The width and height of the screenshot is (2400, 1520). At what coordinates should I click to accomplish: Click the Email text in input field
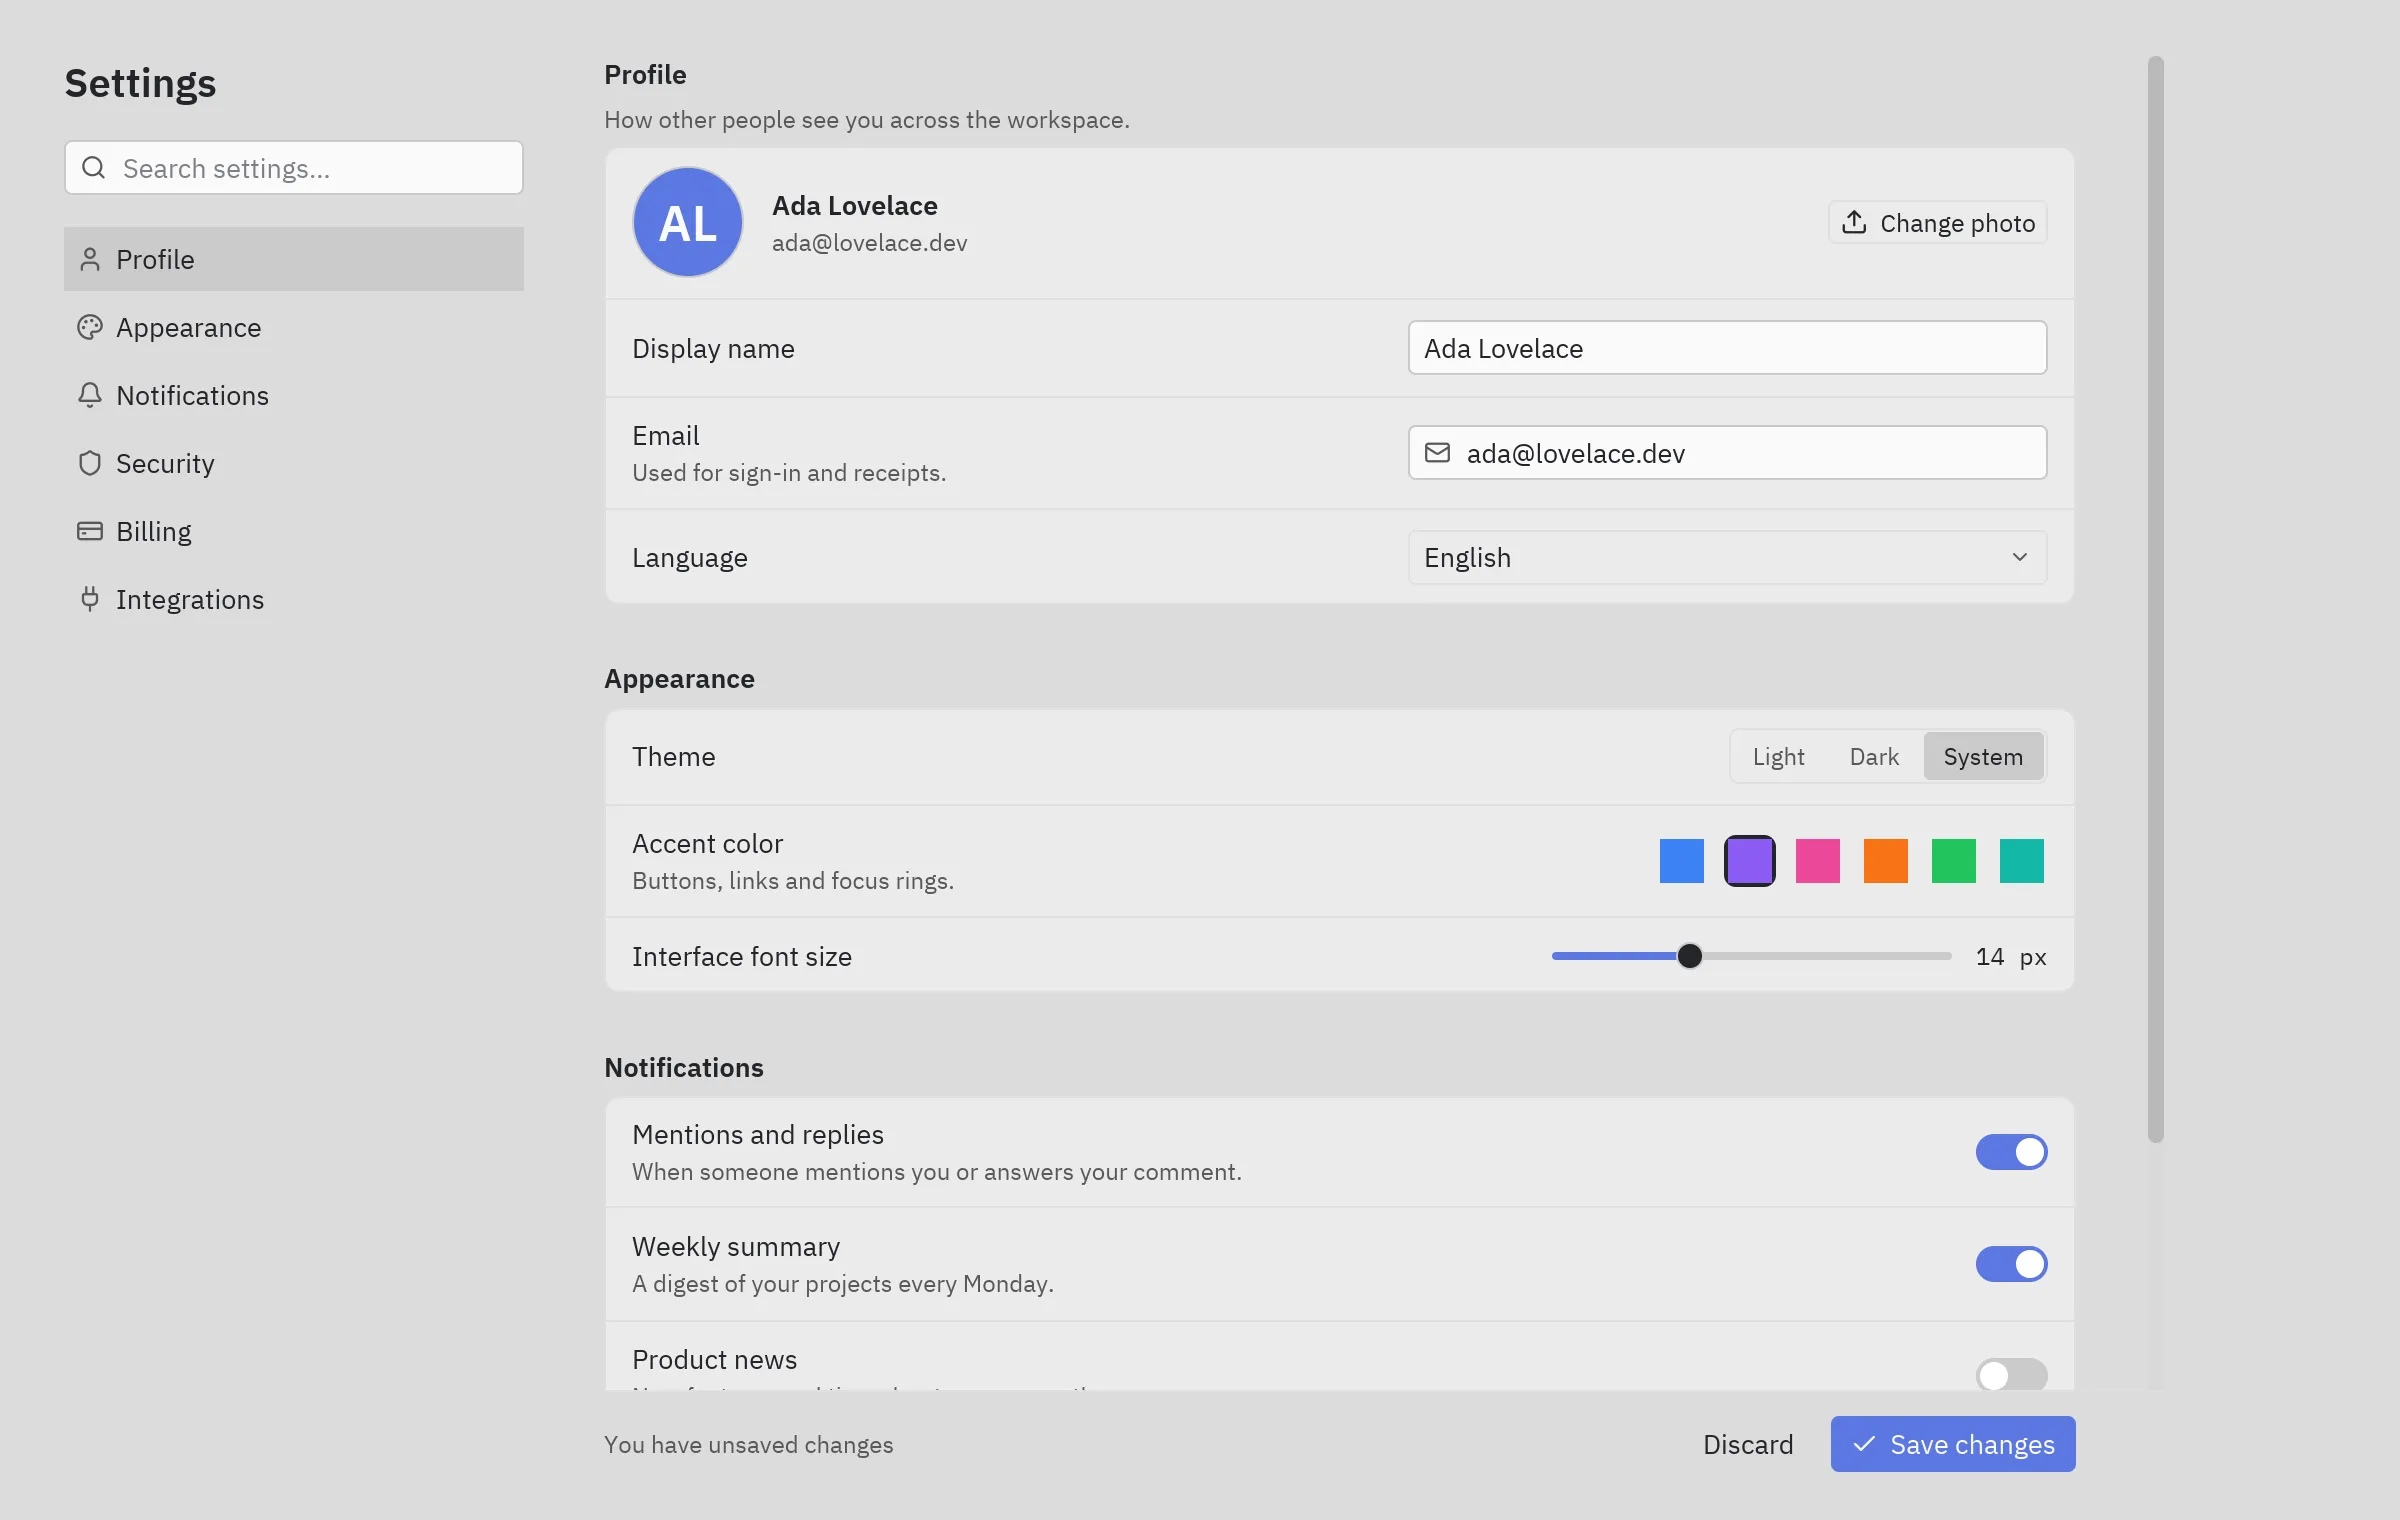(x=1575, y=453)
